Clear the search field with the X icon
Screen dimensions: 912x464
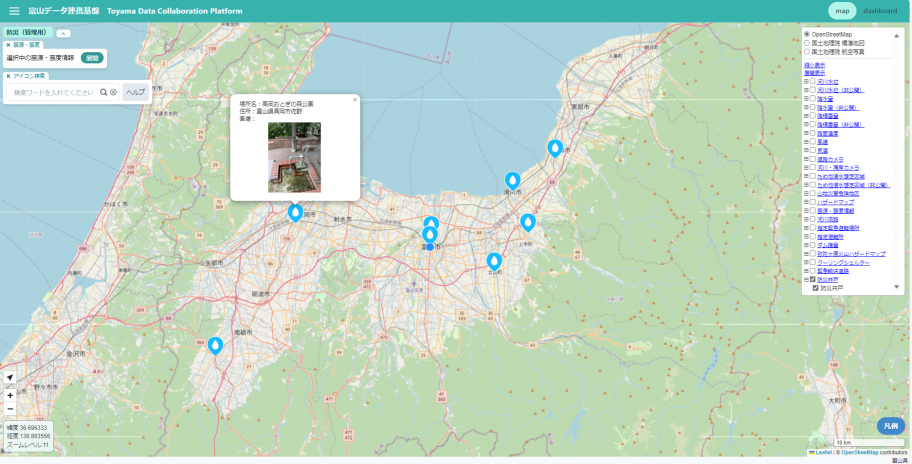[114, 92]
